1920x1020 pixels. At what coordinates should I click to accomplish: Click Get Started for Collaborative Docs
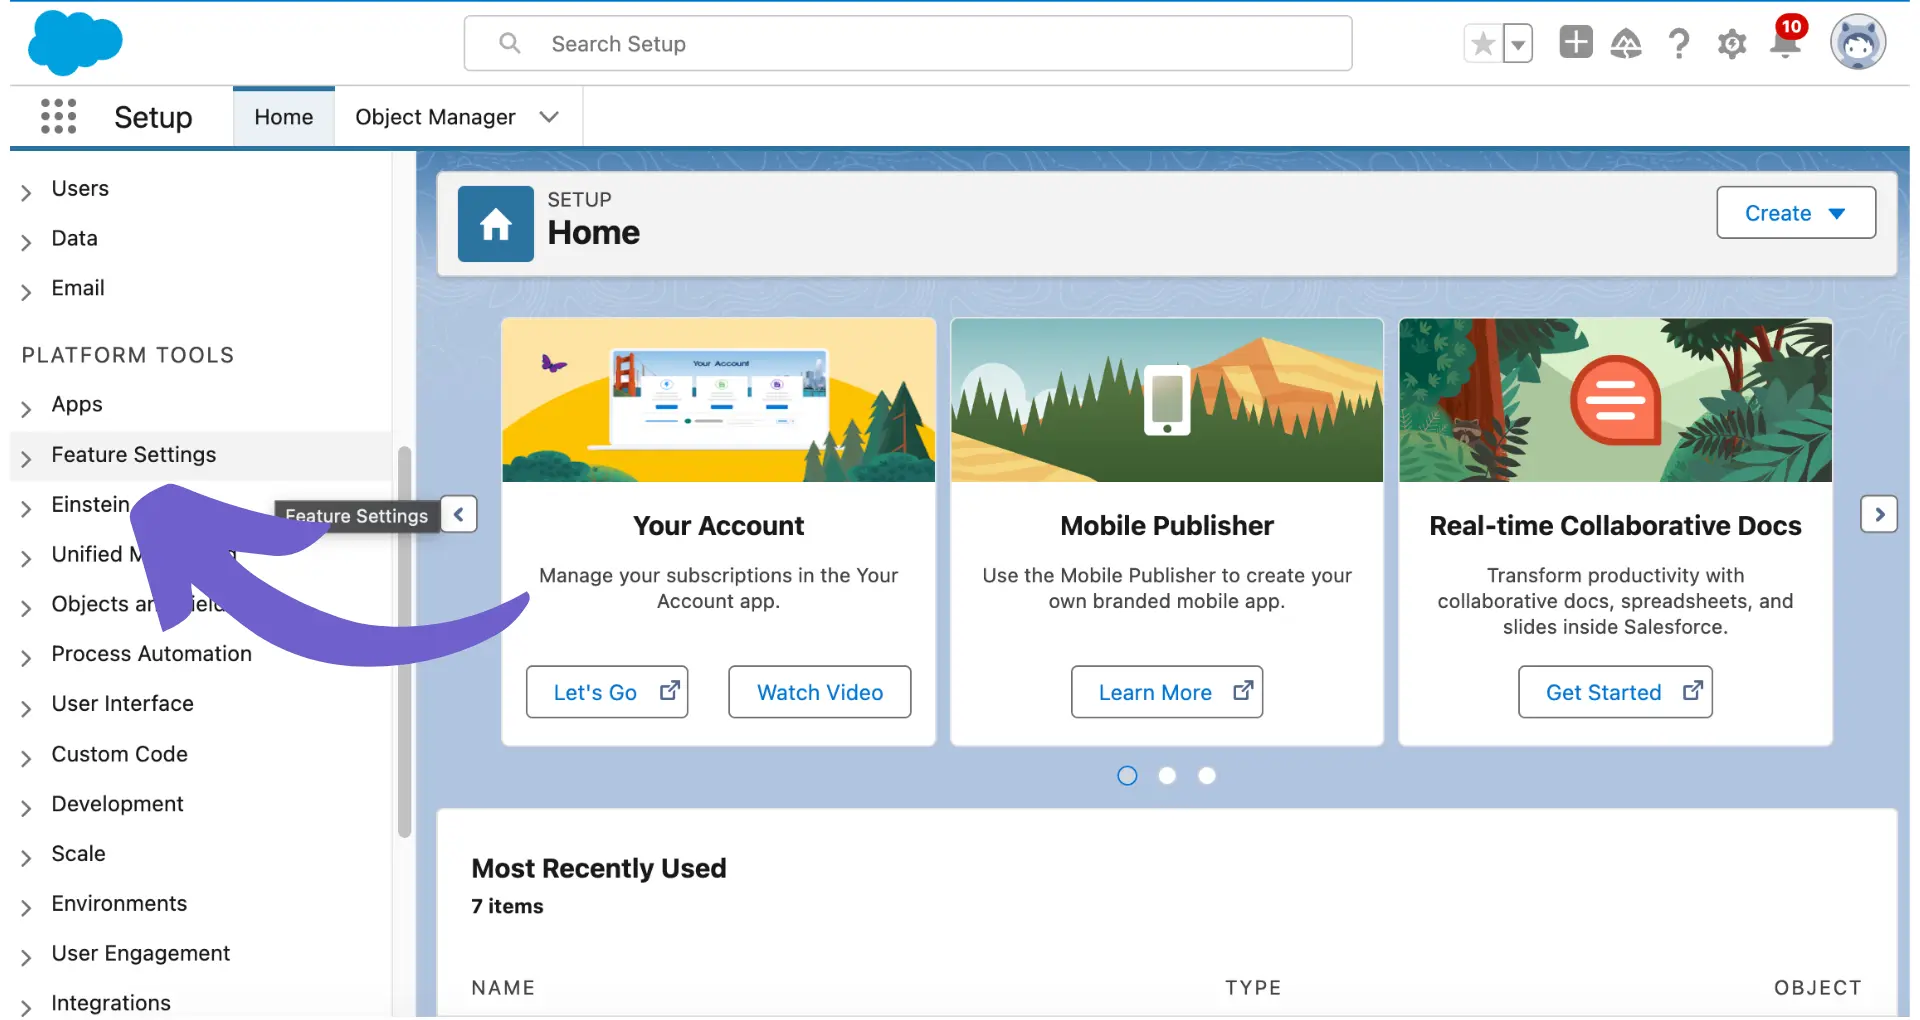(1615, 692)
